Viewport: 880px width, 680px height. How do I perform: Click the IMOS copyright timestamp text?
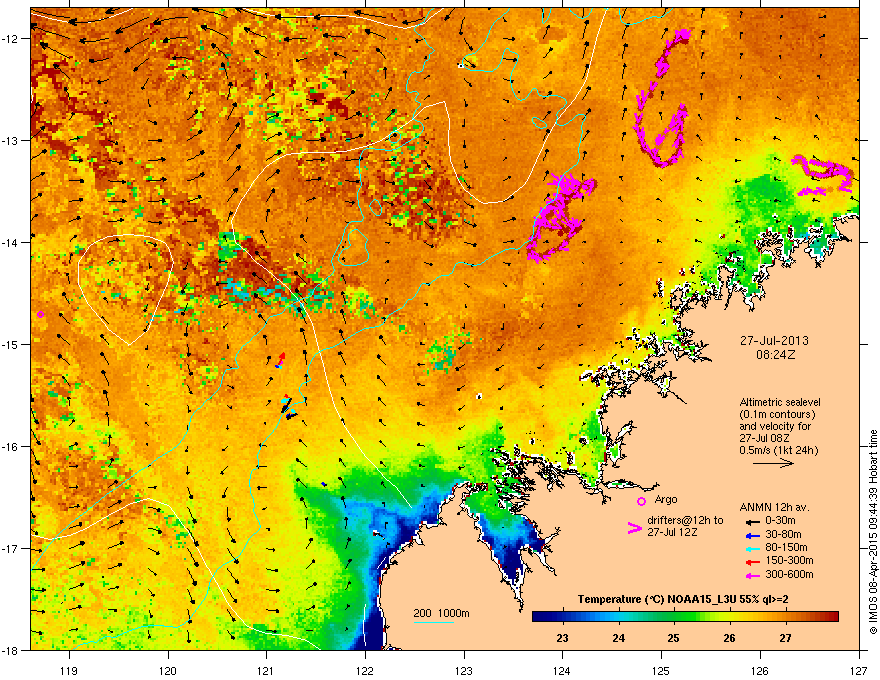click(x=873, y=532)
